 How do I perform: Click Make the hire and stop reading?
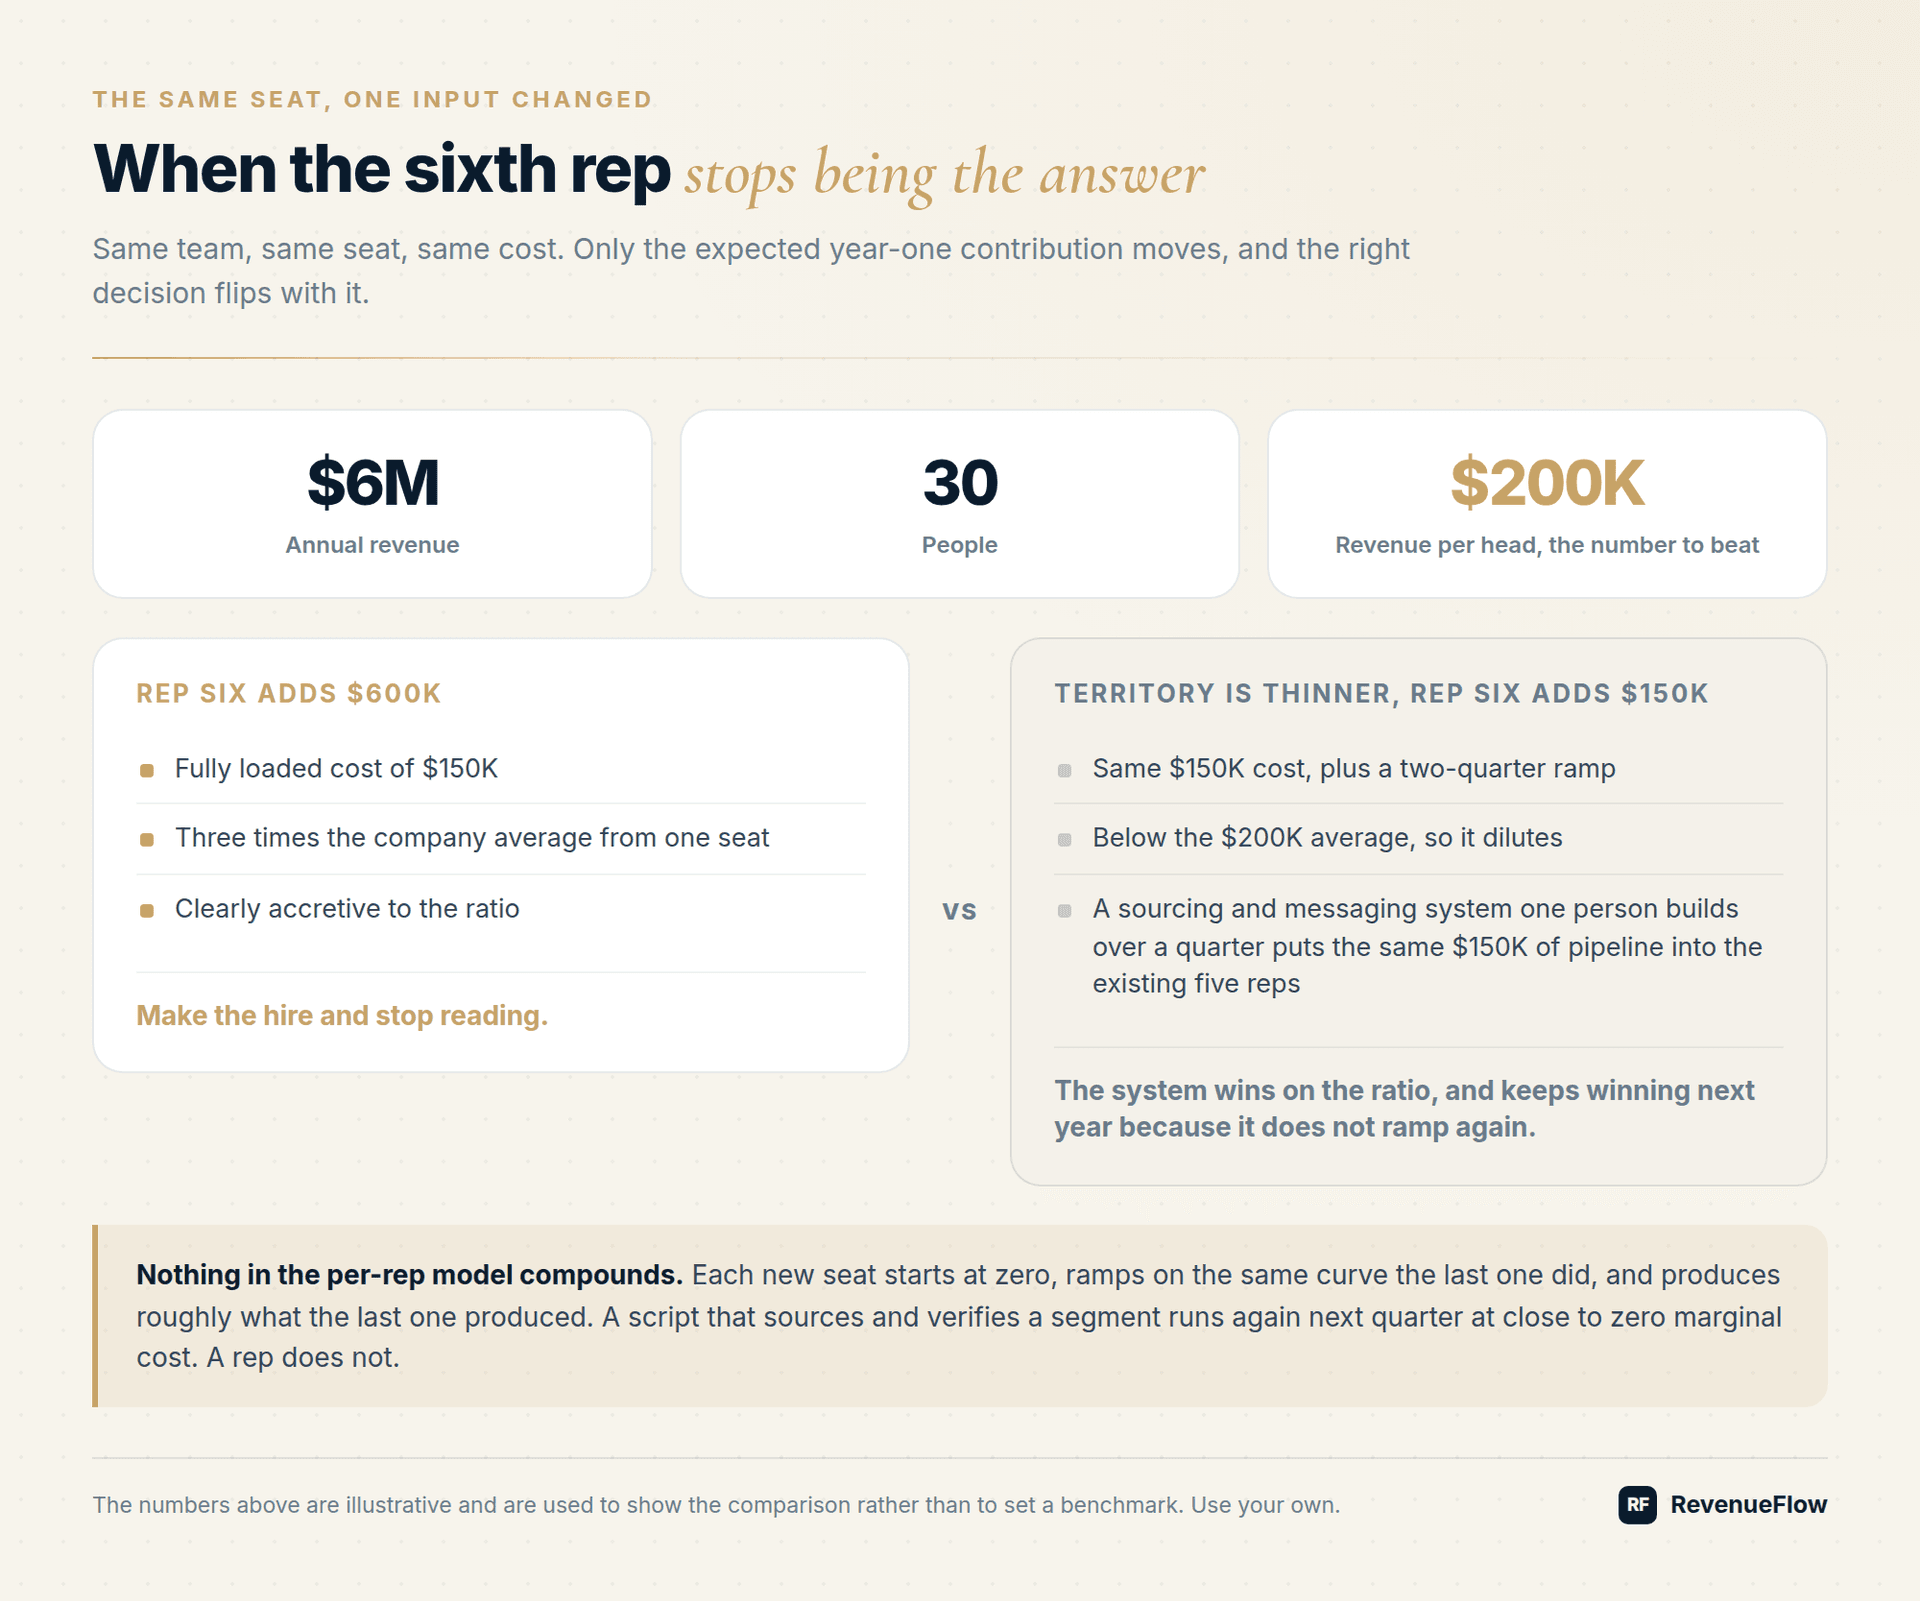[342, 1015]
